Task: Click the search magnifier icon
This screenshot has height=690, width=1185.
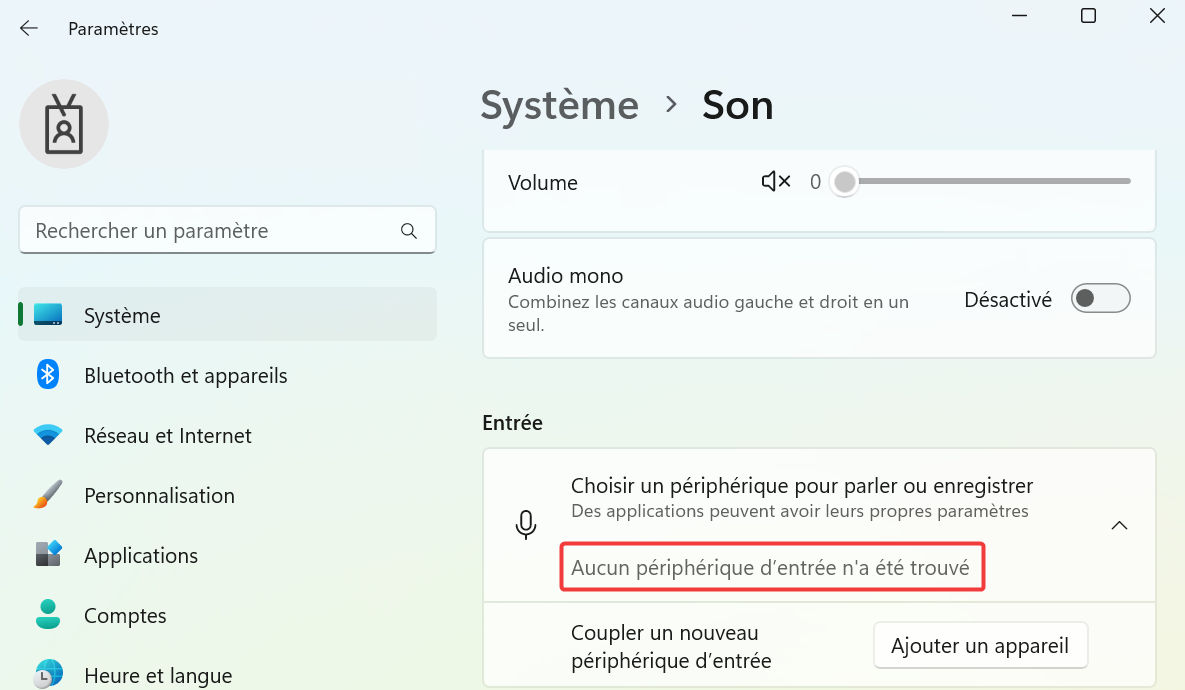Action: [409, 231]
